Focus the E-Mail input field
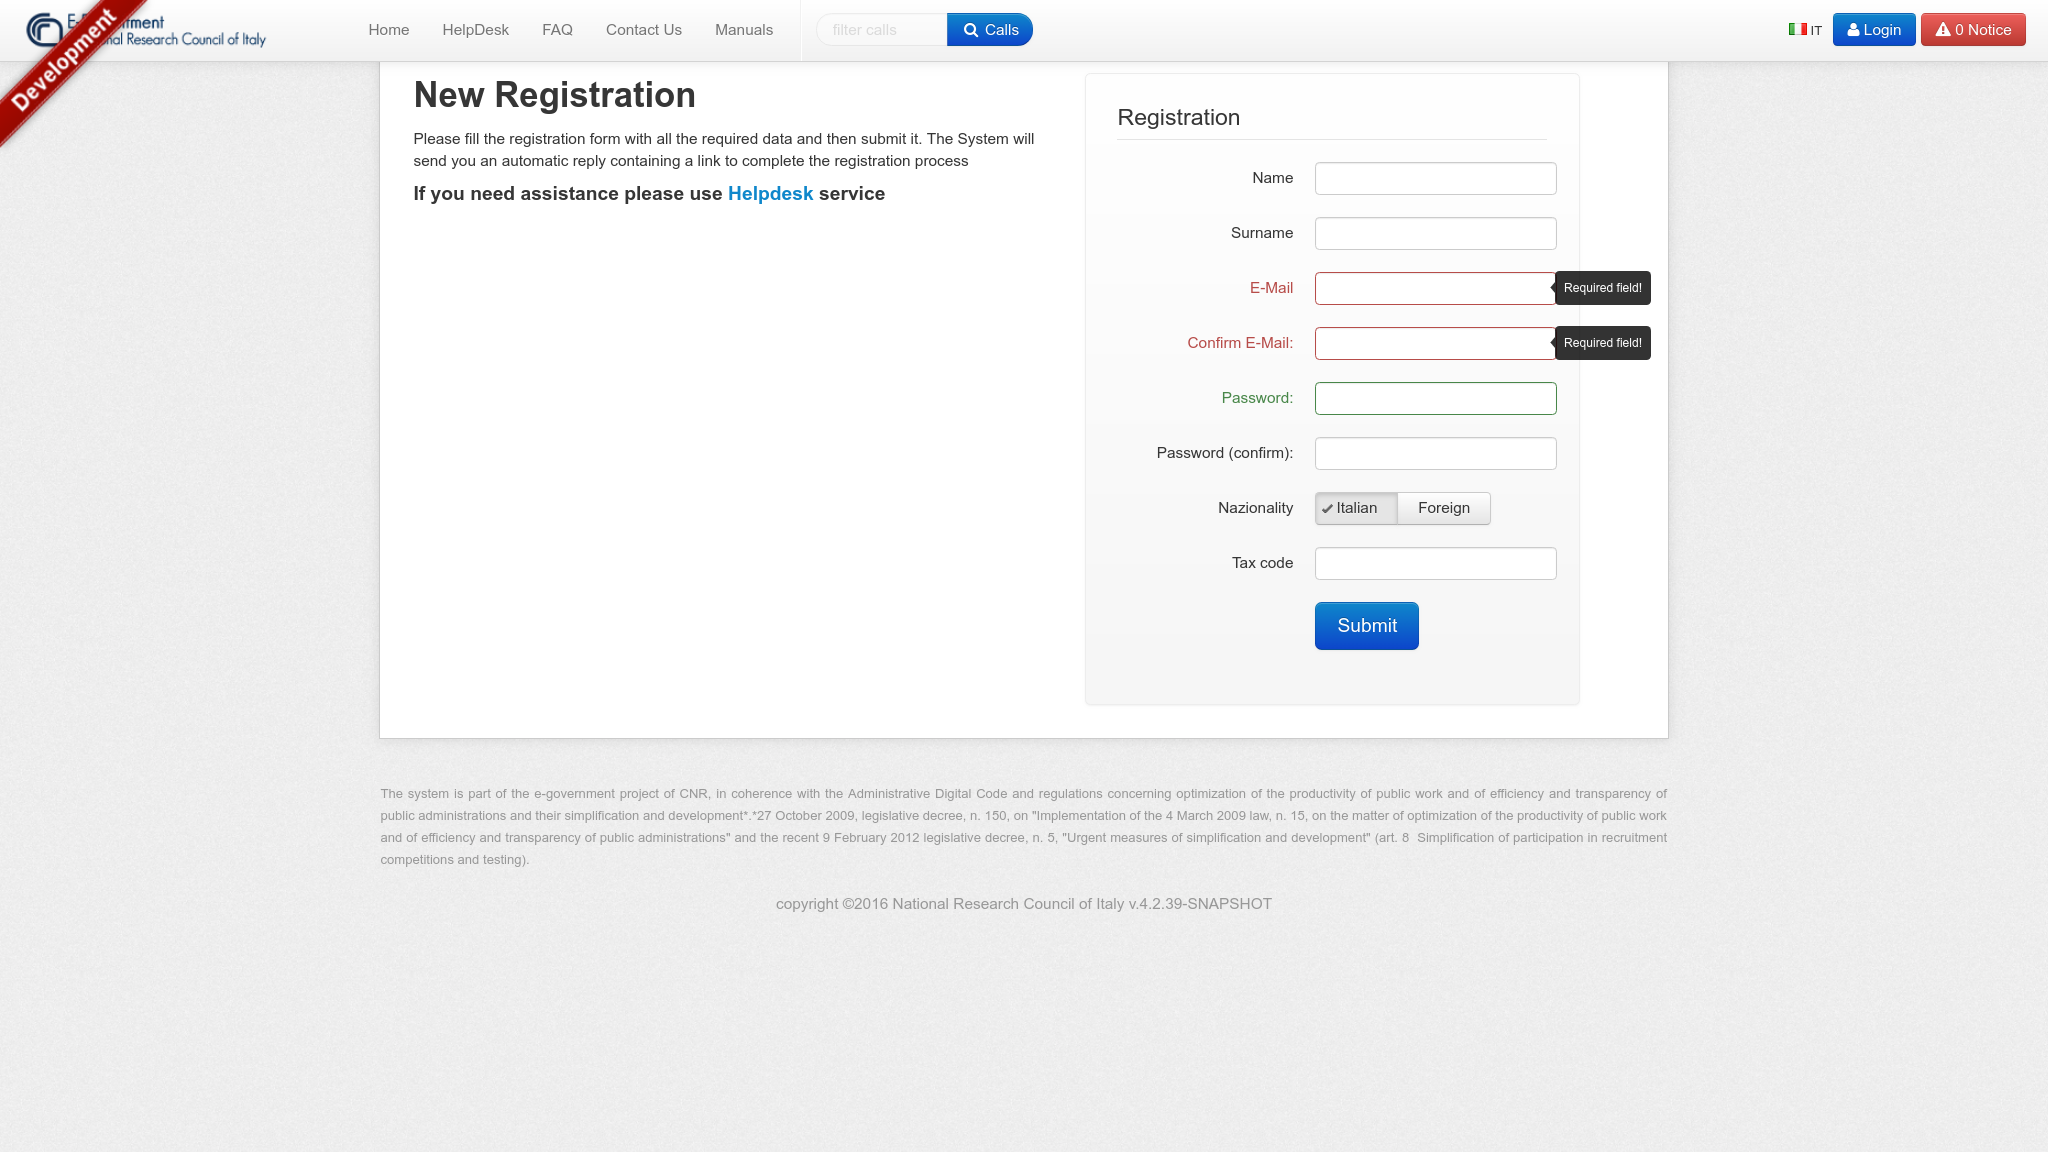Screen dimensions: 2048x1152 1435,289
